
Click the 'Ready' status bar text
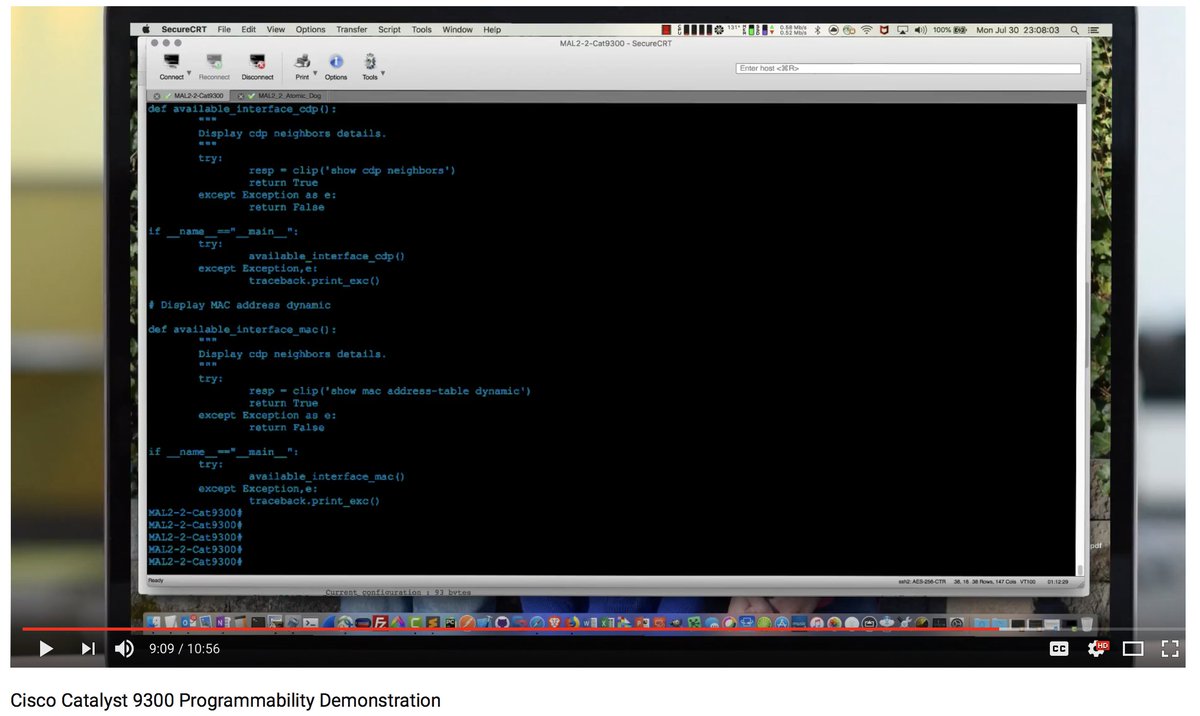[x=156, y=581]
